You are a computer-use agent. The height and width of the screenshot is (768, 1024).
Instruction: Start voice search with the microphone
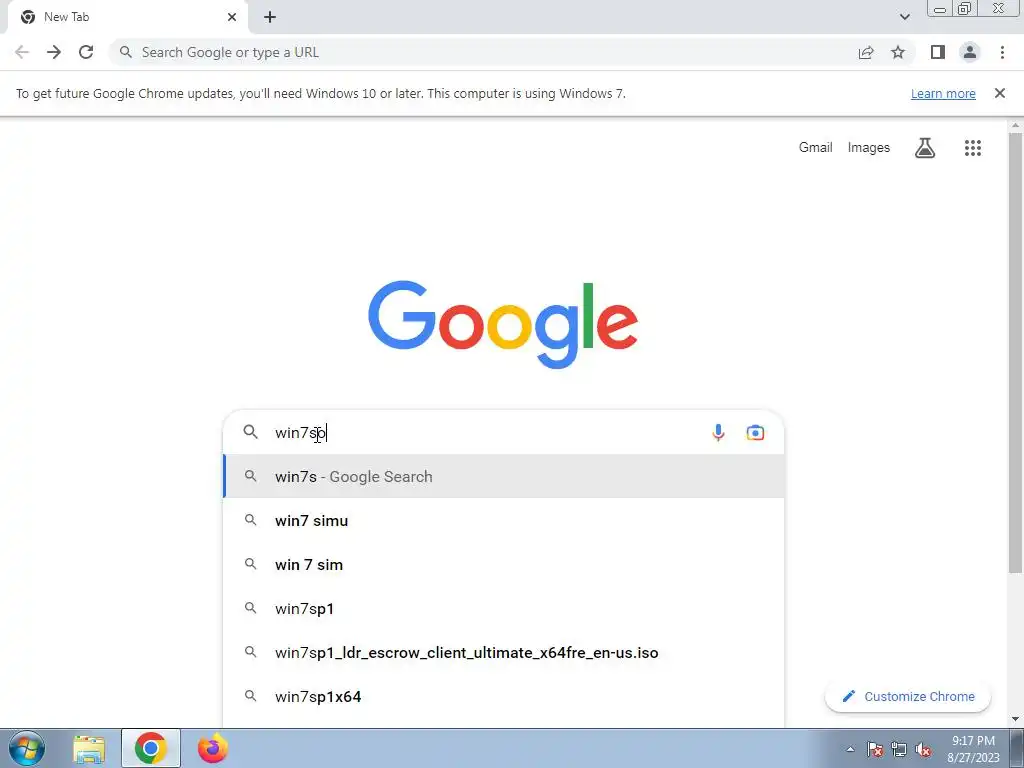[x=718, y=432]
